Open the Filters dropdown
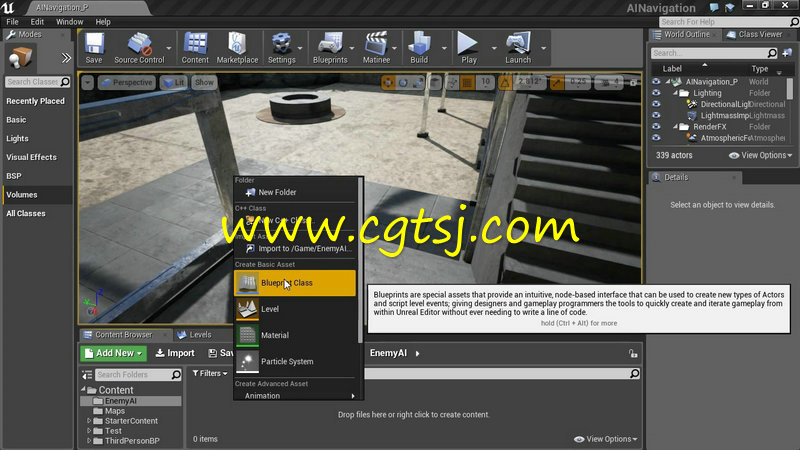800x450 pixels. [210, 373]
